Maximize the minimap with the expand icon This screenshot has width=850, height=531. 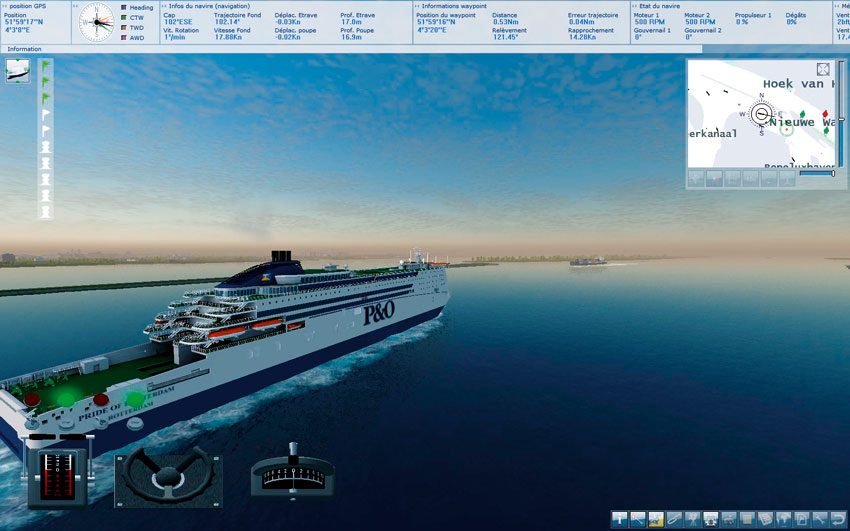click(x=823, y=69)
